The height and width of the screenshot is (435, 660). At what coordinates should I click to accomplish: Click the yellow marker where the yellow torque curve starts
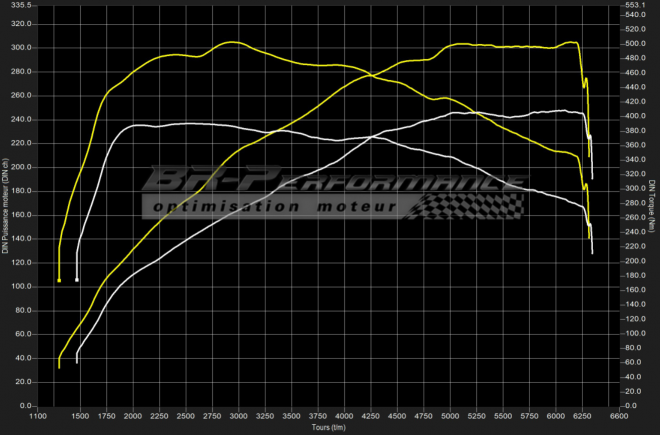click(59, 281)
